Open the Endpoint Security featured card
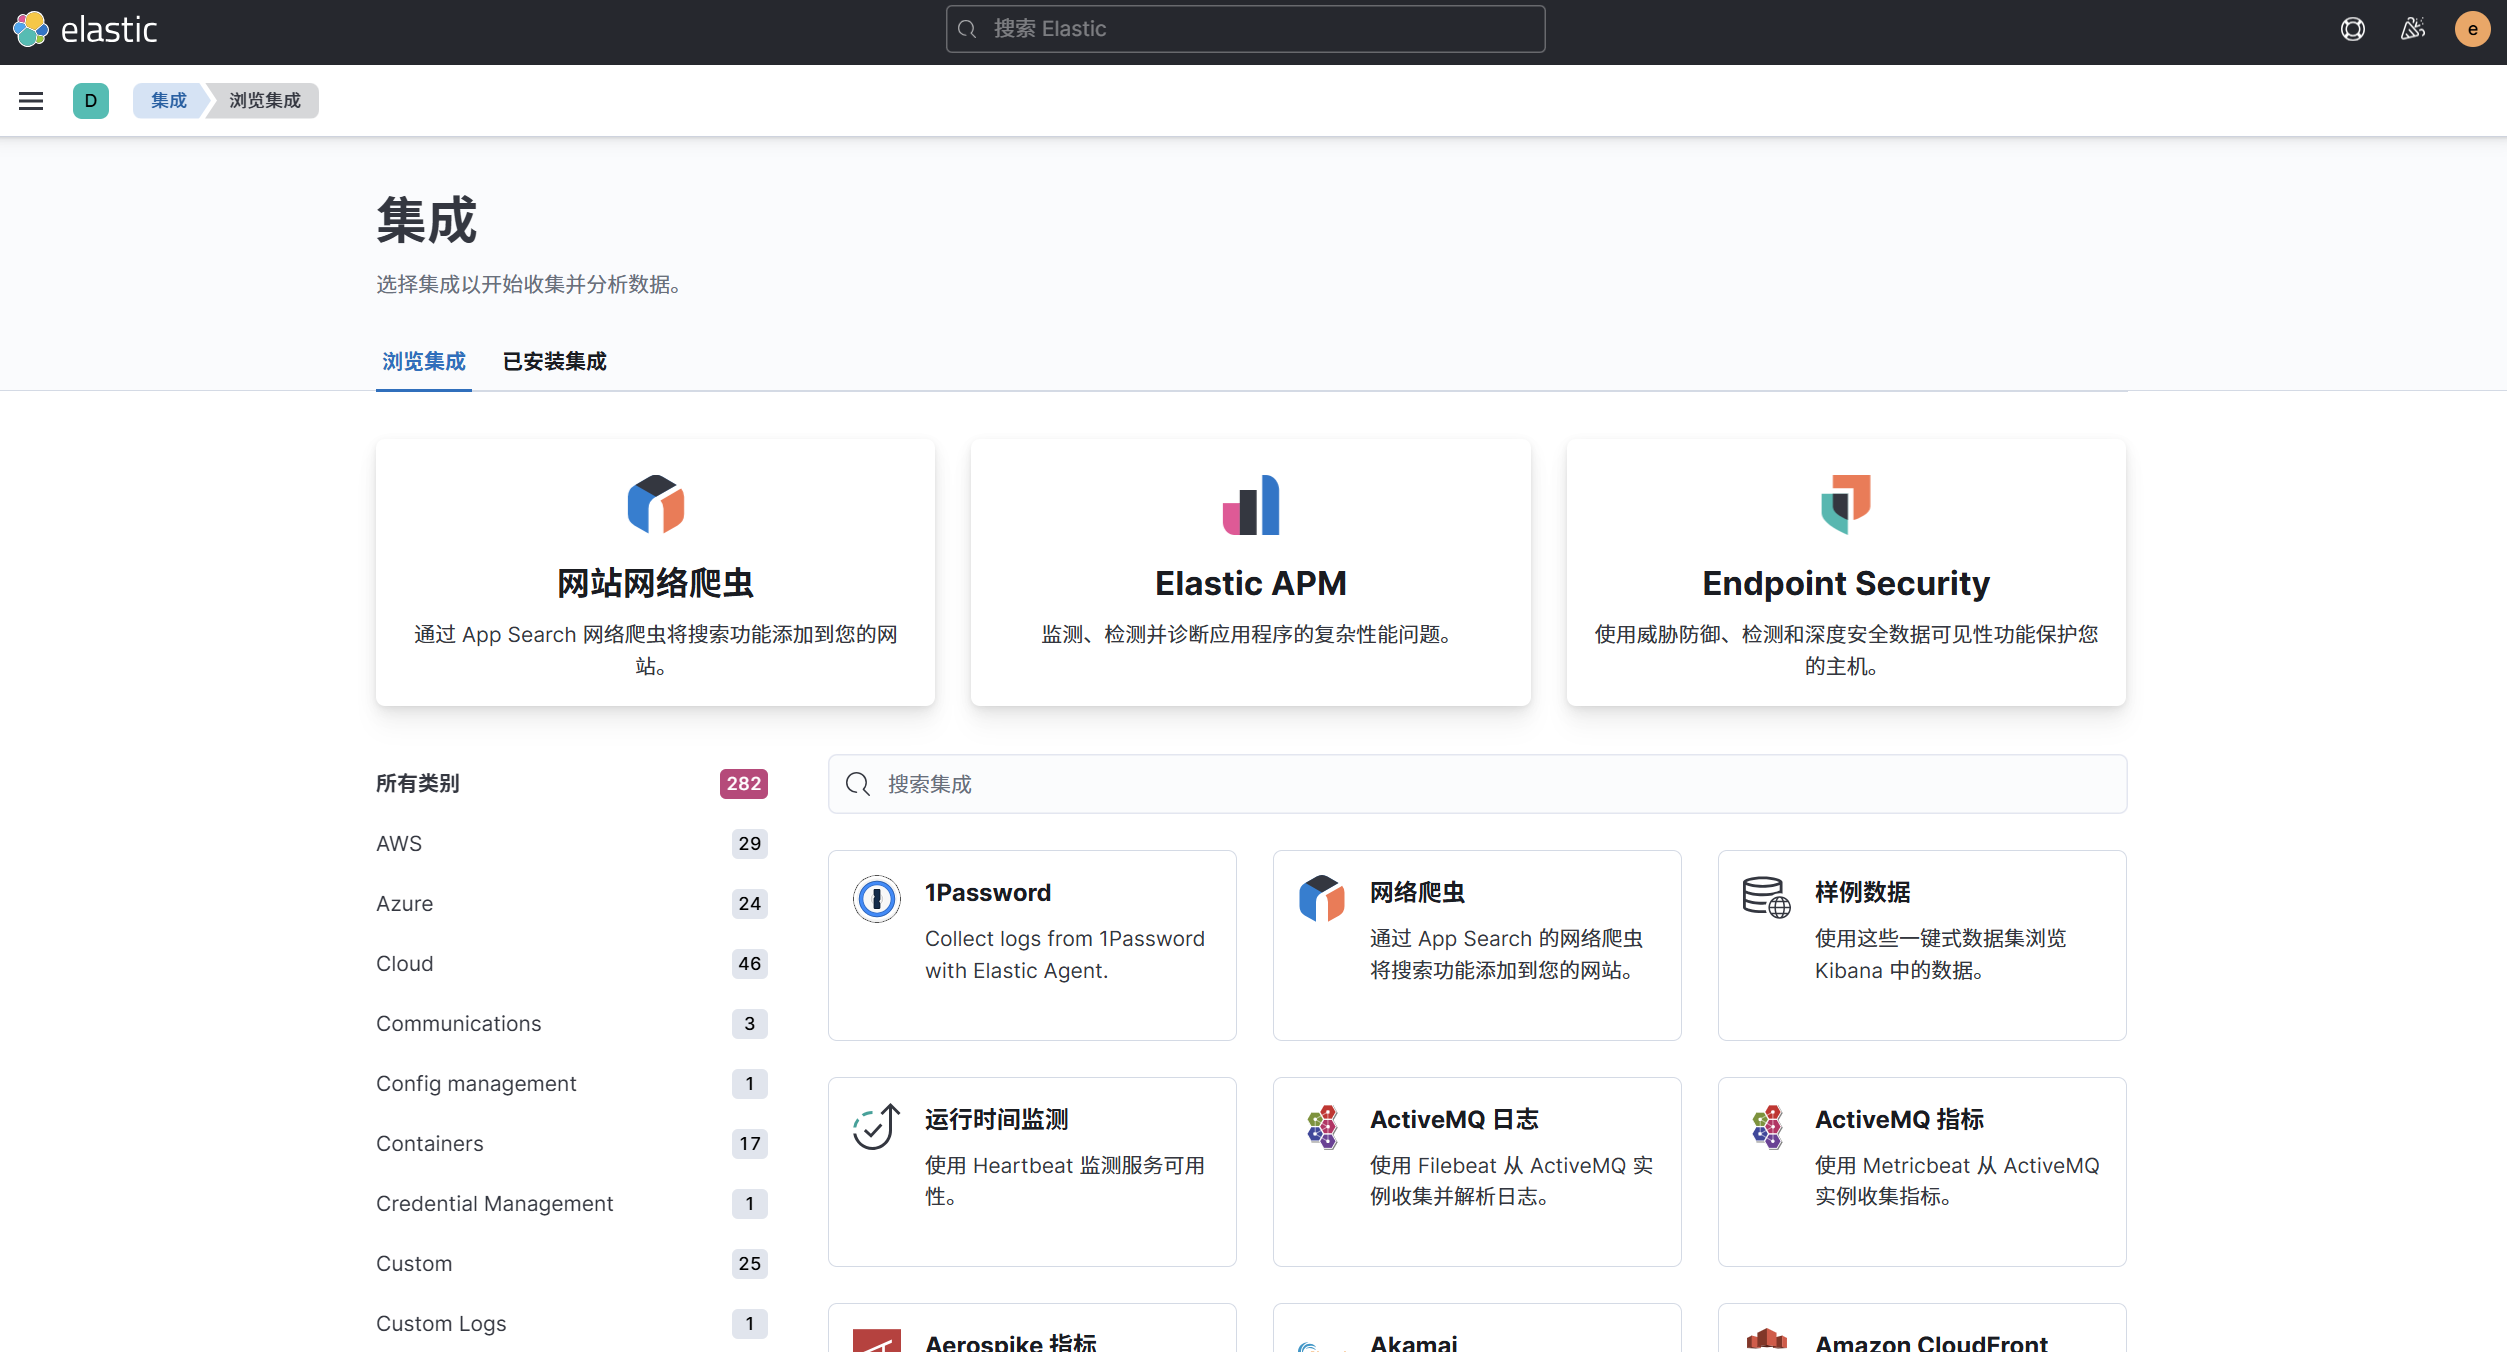 [x=1845, y=572]
